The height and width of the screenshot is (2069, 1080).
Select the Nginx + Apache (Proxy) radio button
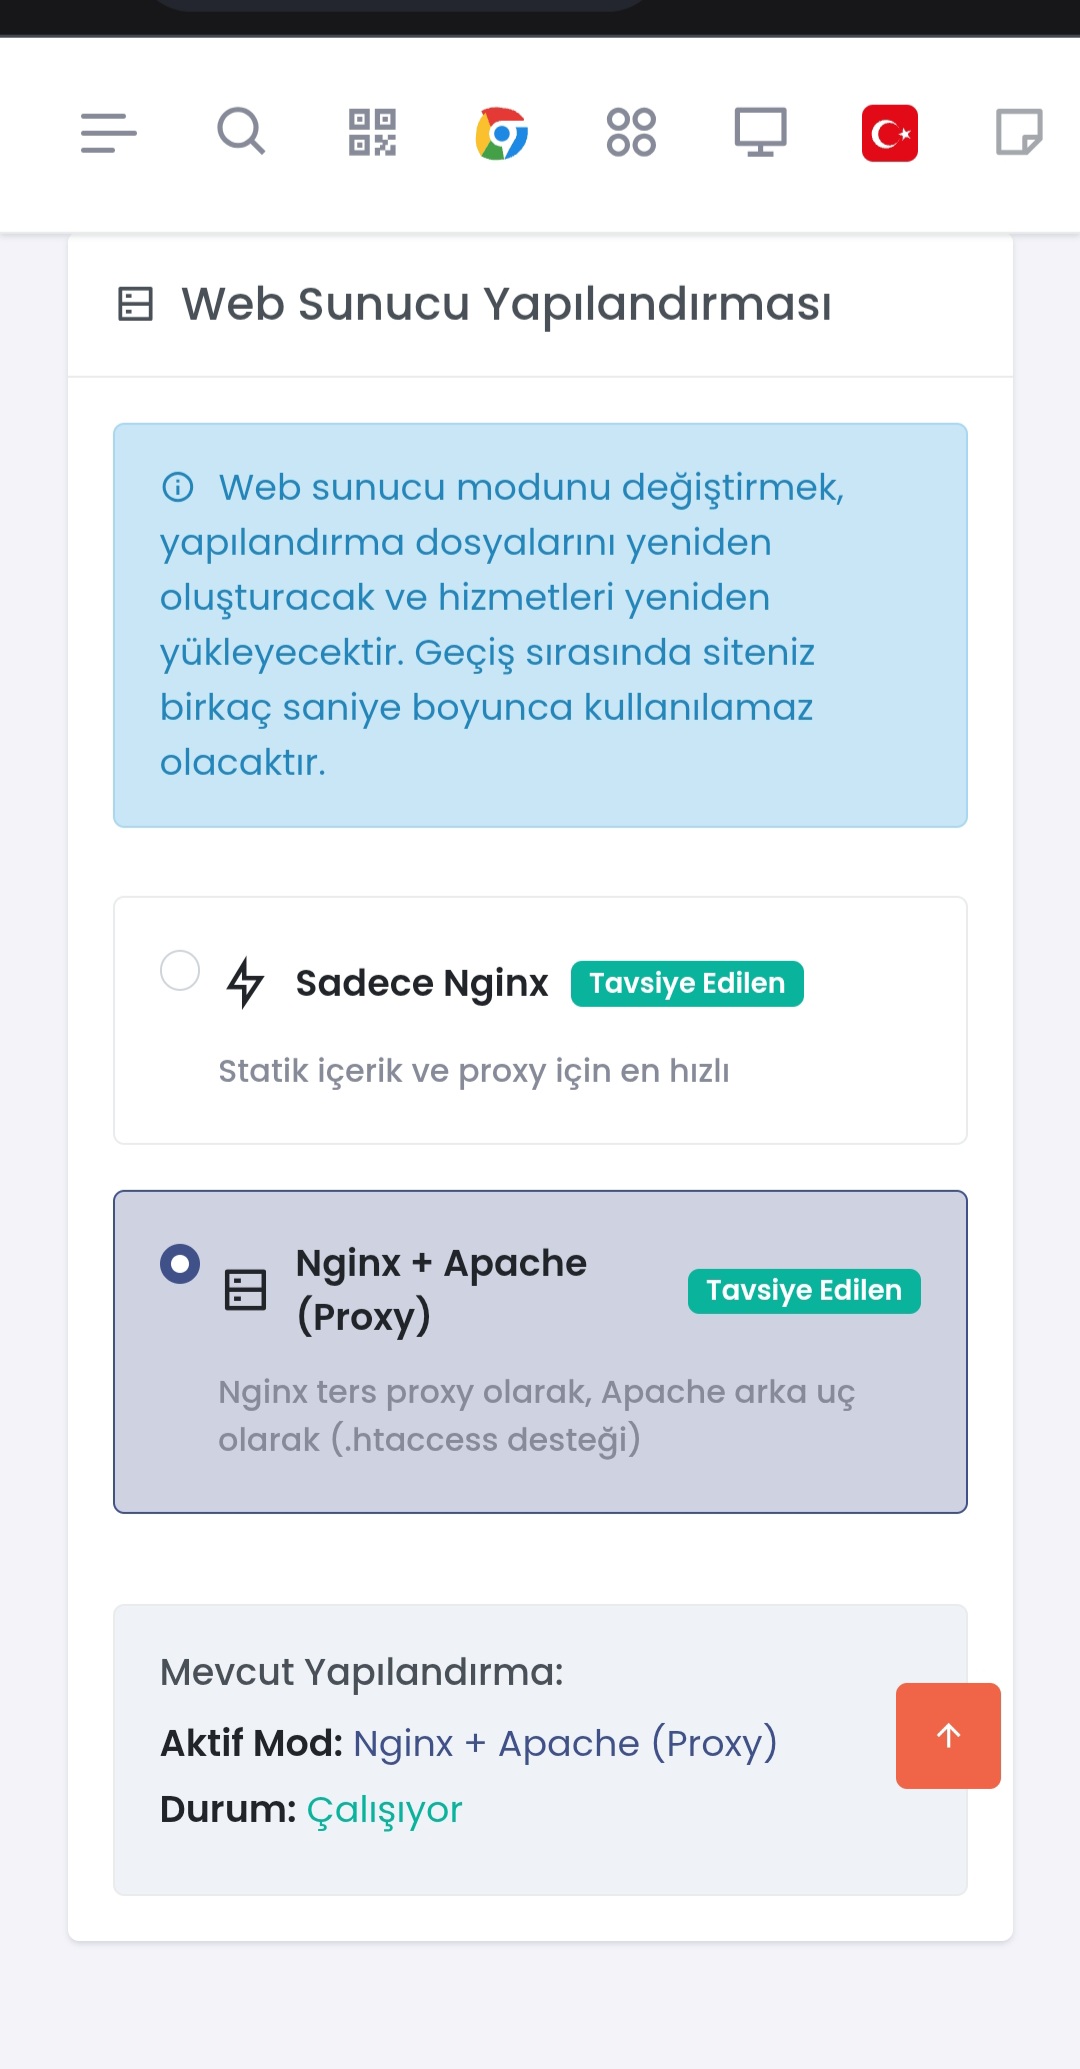click(180, 1264)
